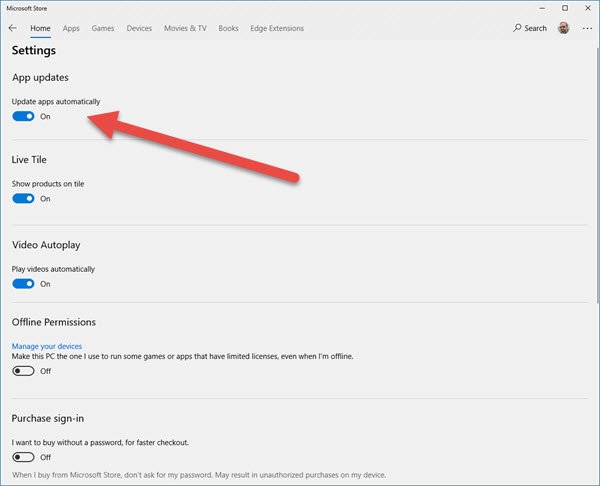Maximize the Microsoft Store window
This screenshot has width=600, height=486.
pos(565,8)
